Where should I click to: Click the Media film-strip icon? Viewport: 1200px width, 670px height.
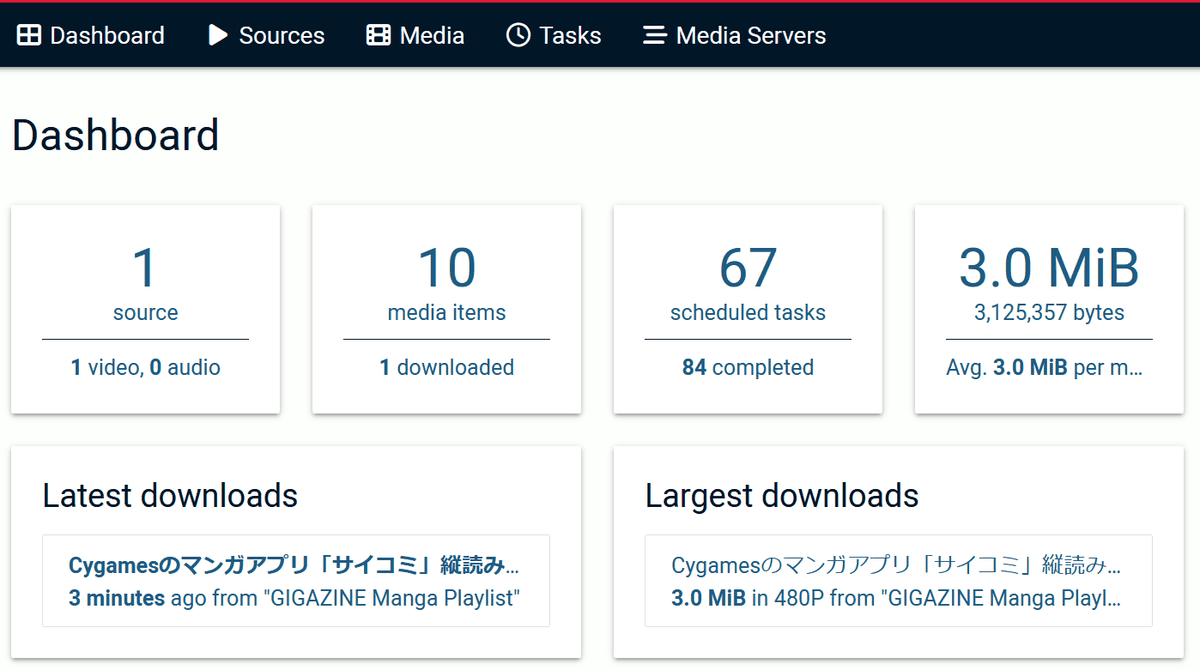(x=378, y=36)
